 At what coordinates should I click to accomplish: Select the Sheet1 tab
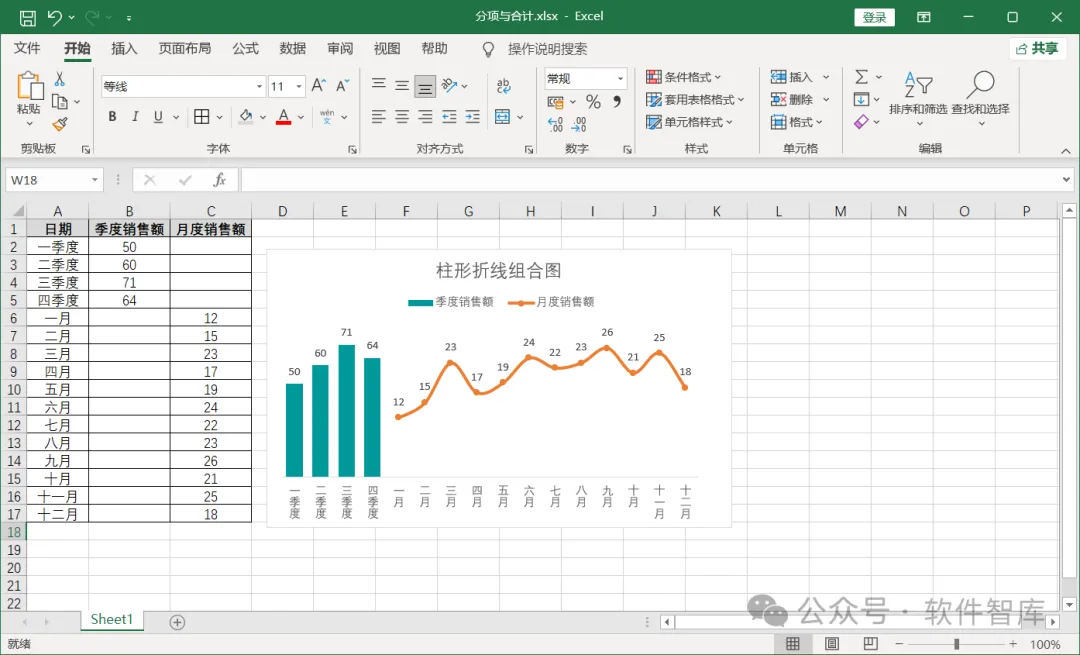112,619
